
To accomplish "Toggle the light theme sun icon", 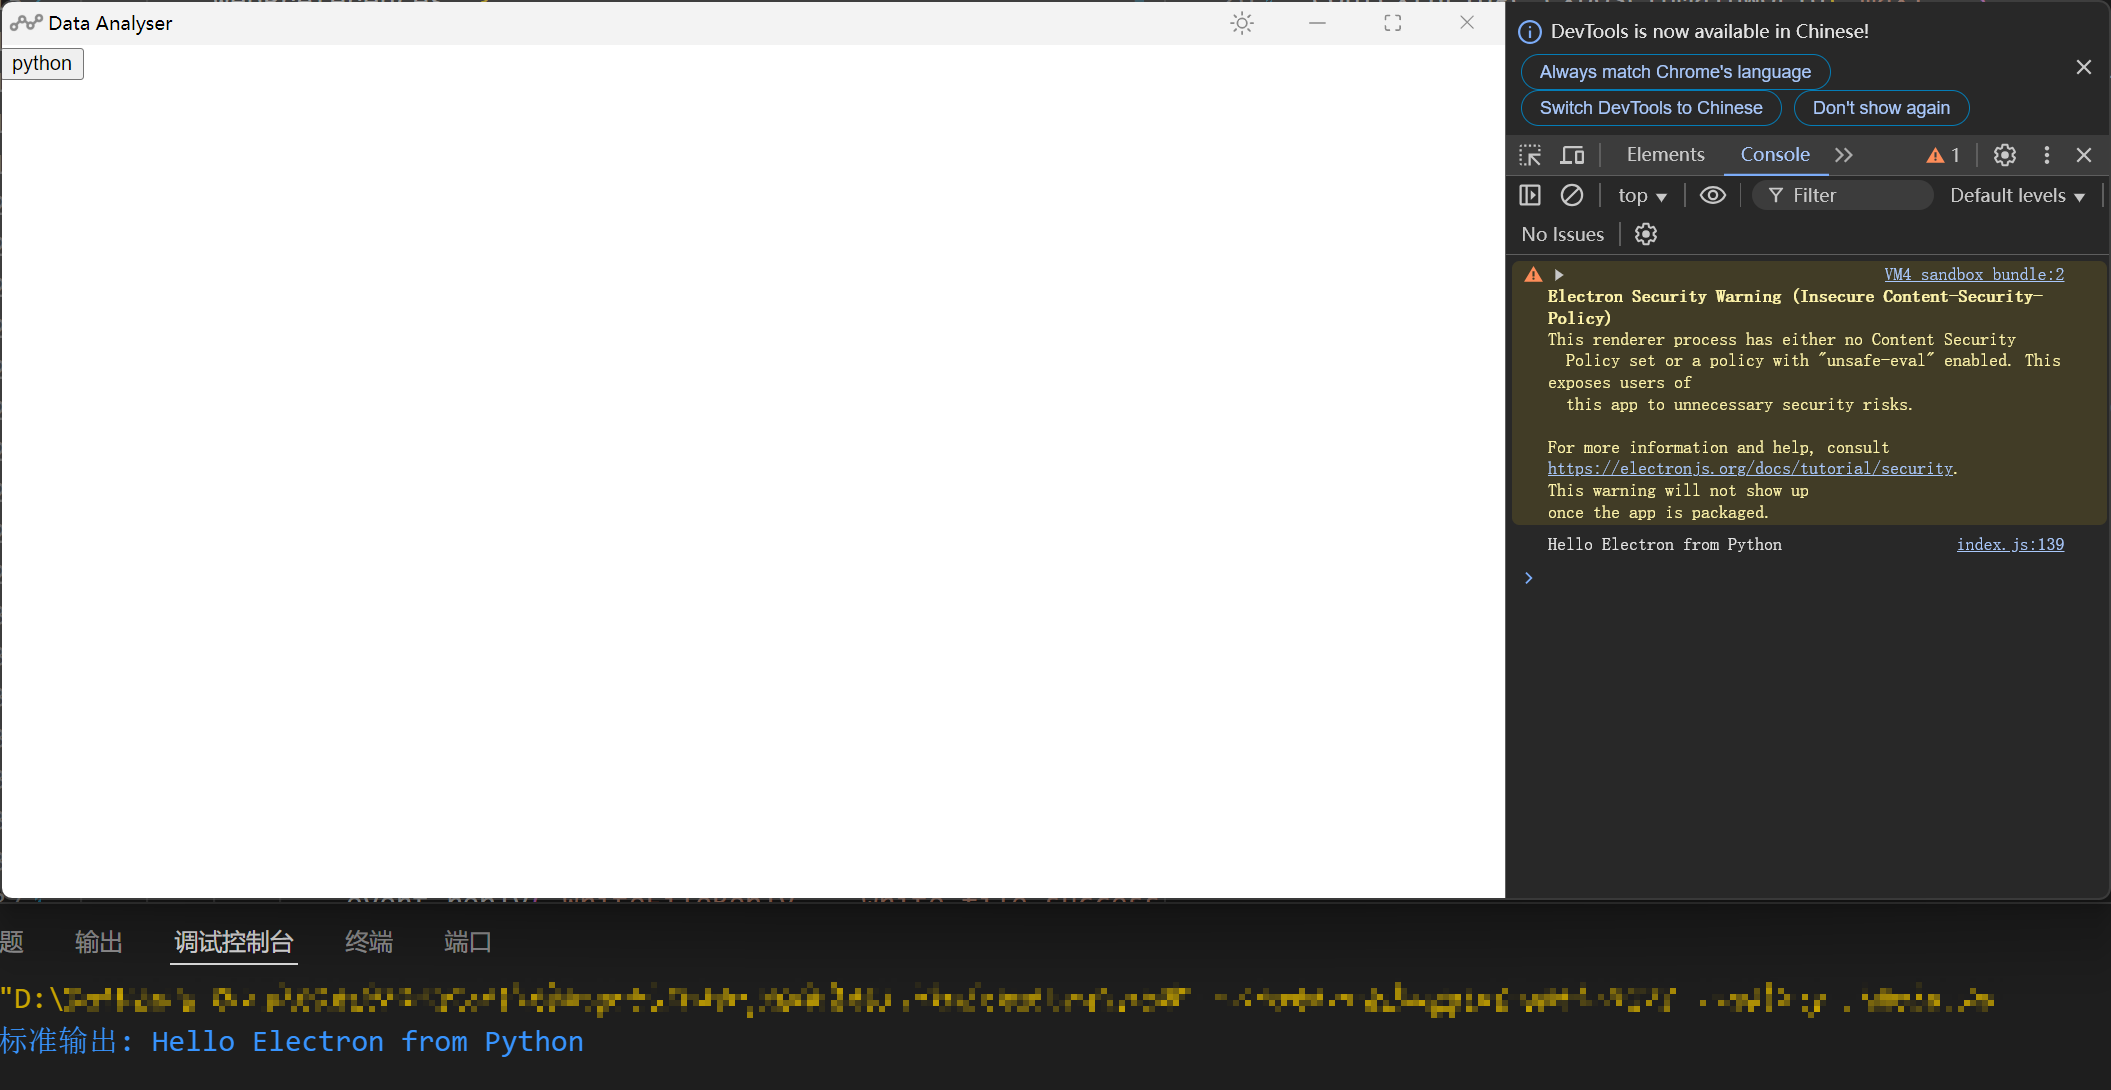I will coord(1241,23).
